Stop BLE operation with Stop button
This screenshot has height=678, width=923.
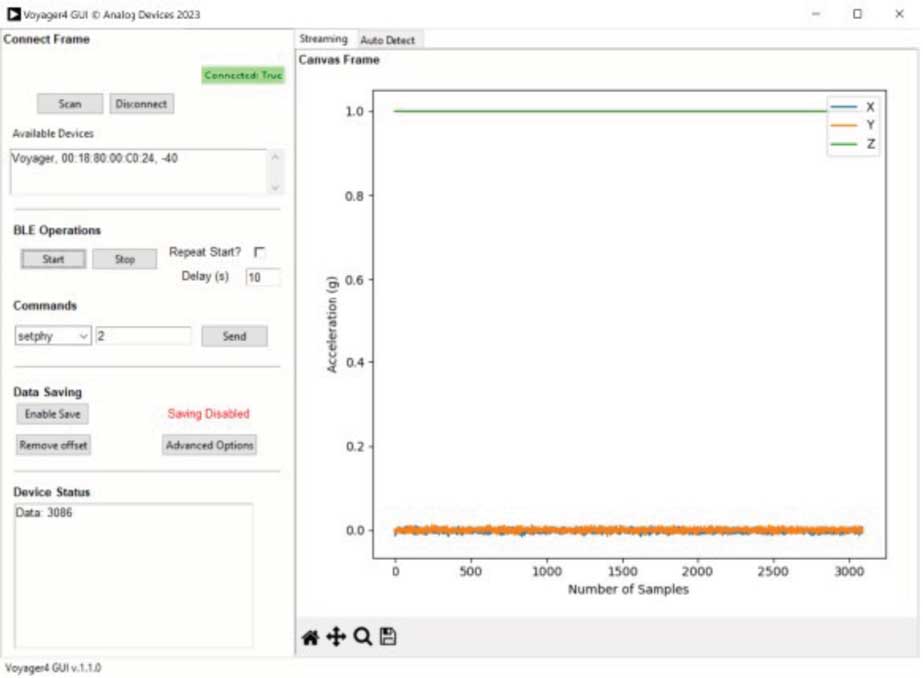coord(124,259)
